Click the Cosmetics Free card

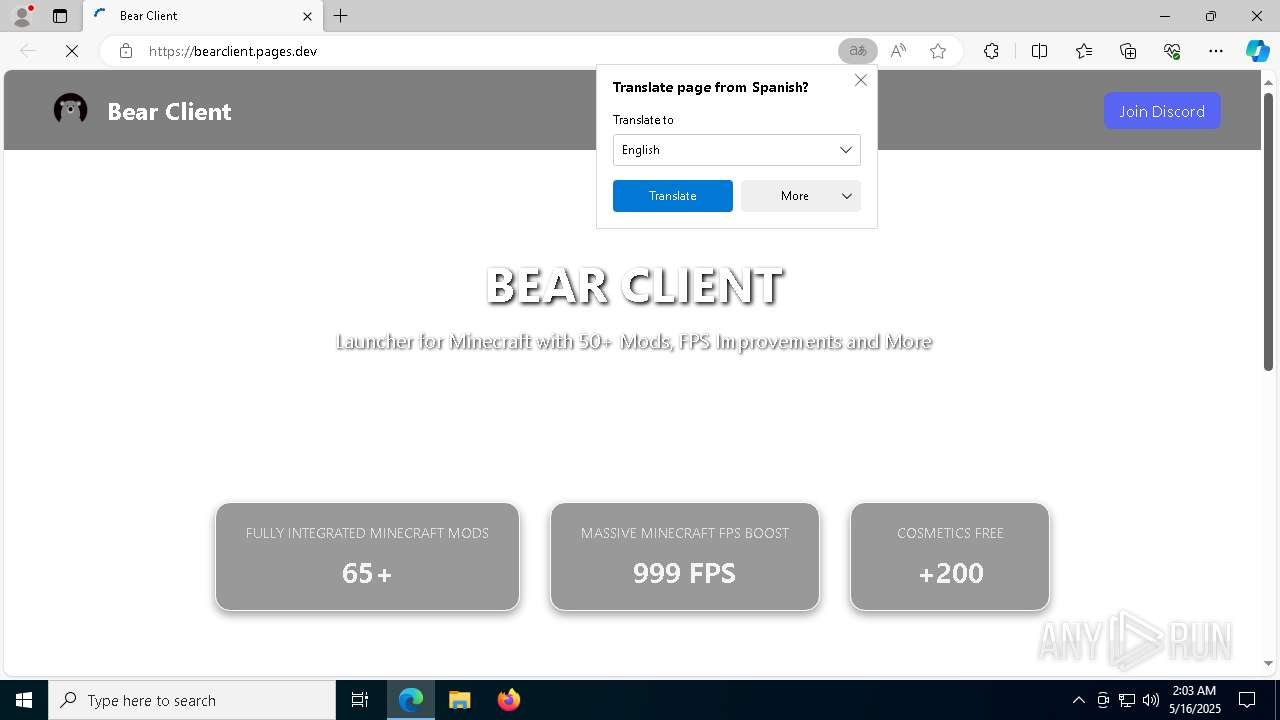(950, 556)
